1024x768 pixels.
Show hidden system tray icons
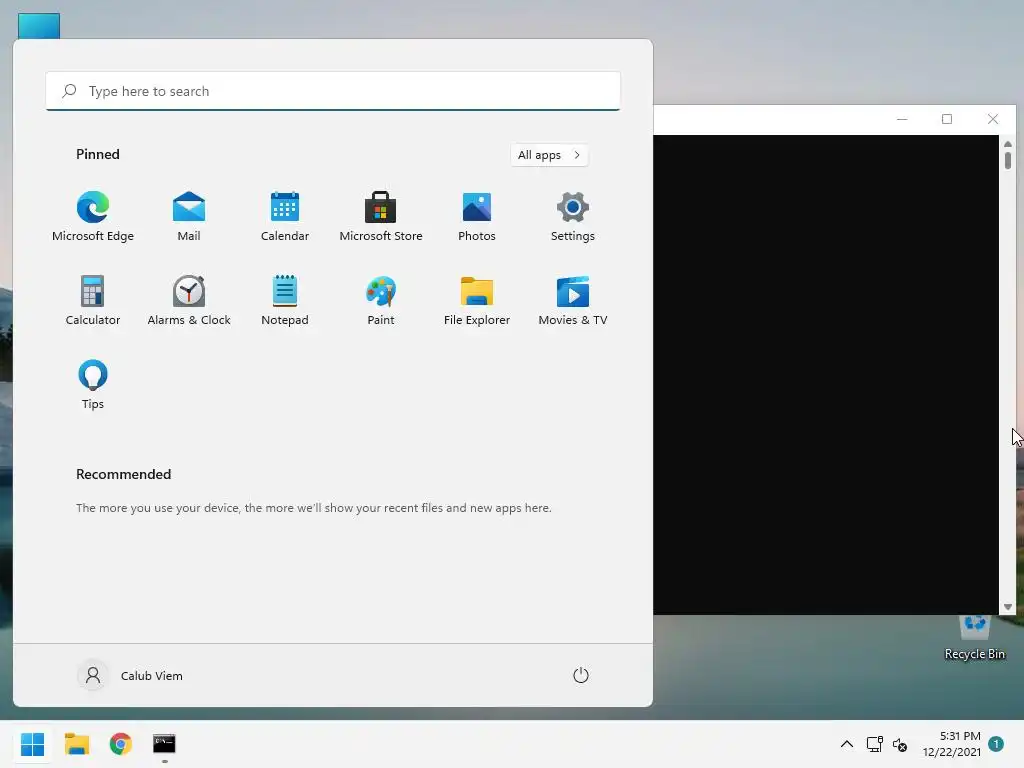846,744
